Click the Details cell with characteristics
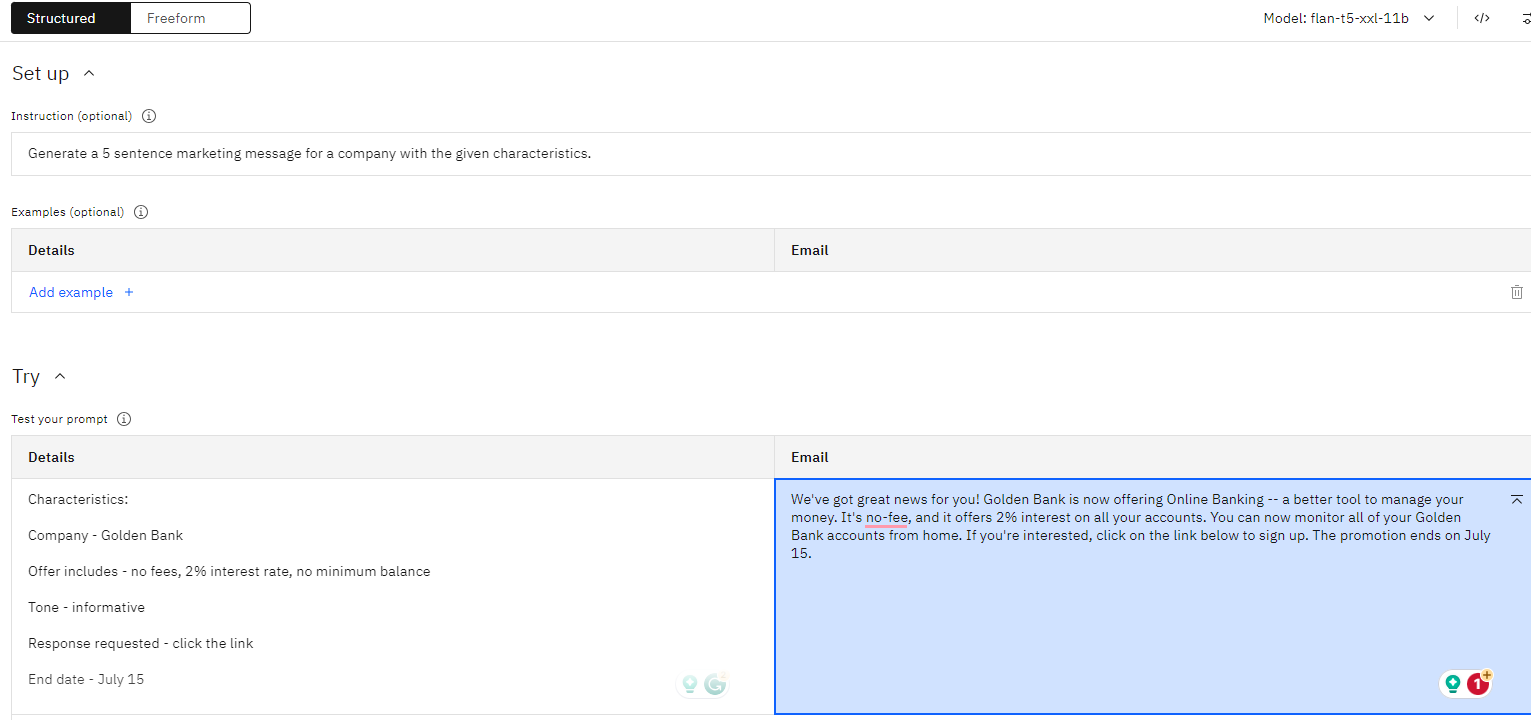 [x=393, y=596]
